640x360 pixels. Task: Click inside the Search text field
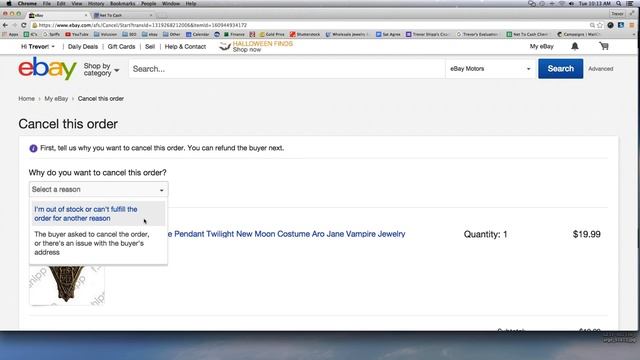(x=287, y=69)
